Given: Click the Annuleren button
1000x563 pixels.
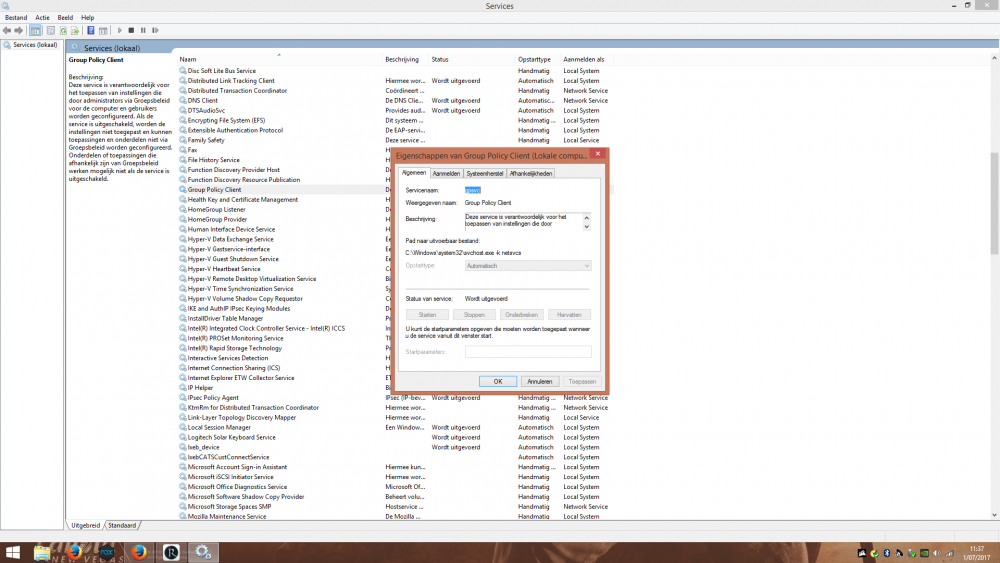Looking at the screenshot, I should click(540, 381).
